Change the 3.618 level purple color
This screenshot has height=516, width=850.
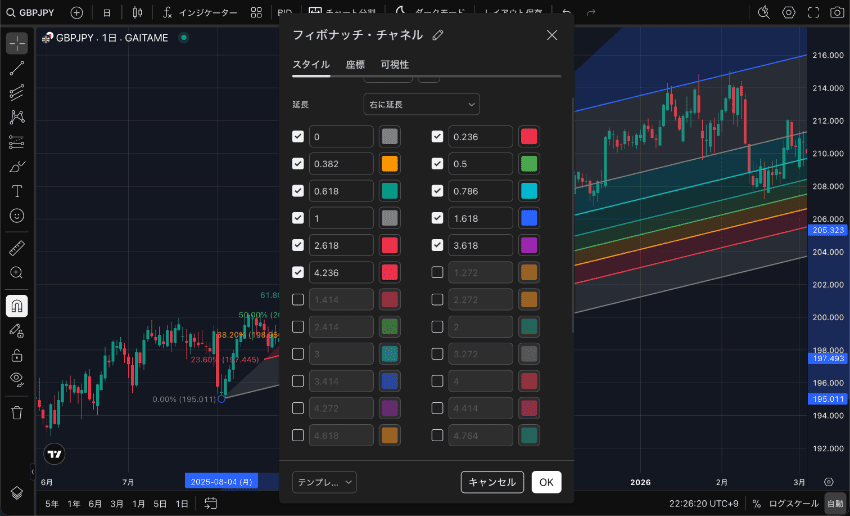coord(529,245)
